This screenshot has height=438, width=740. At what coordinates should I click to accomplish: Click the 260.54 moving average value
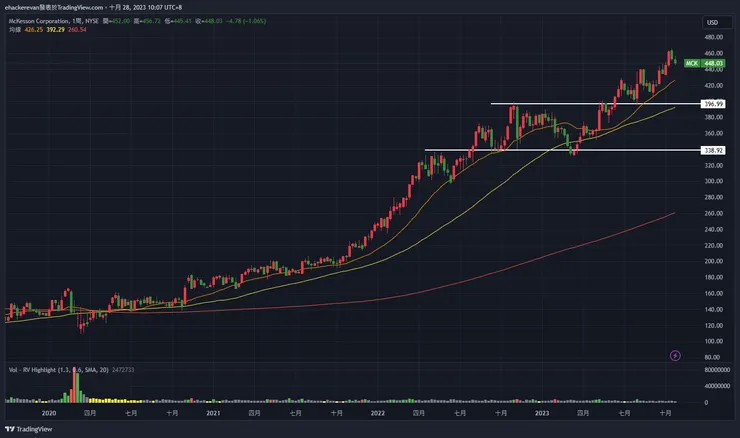point(77,30)
